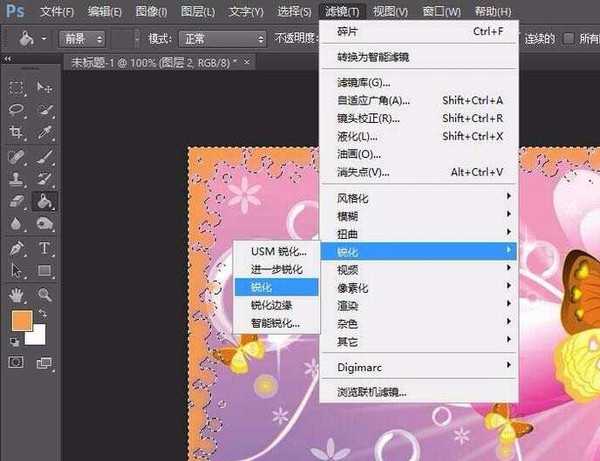
Task: Choose 碎片 Ctrl+F last filter
Action: [419, 31]
